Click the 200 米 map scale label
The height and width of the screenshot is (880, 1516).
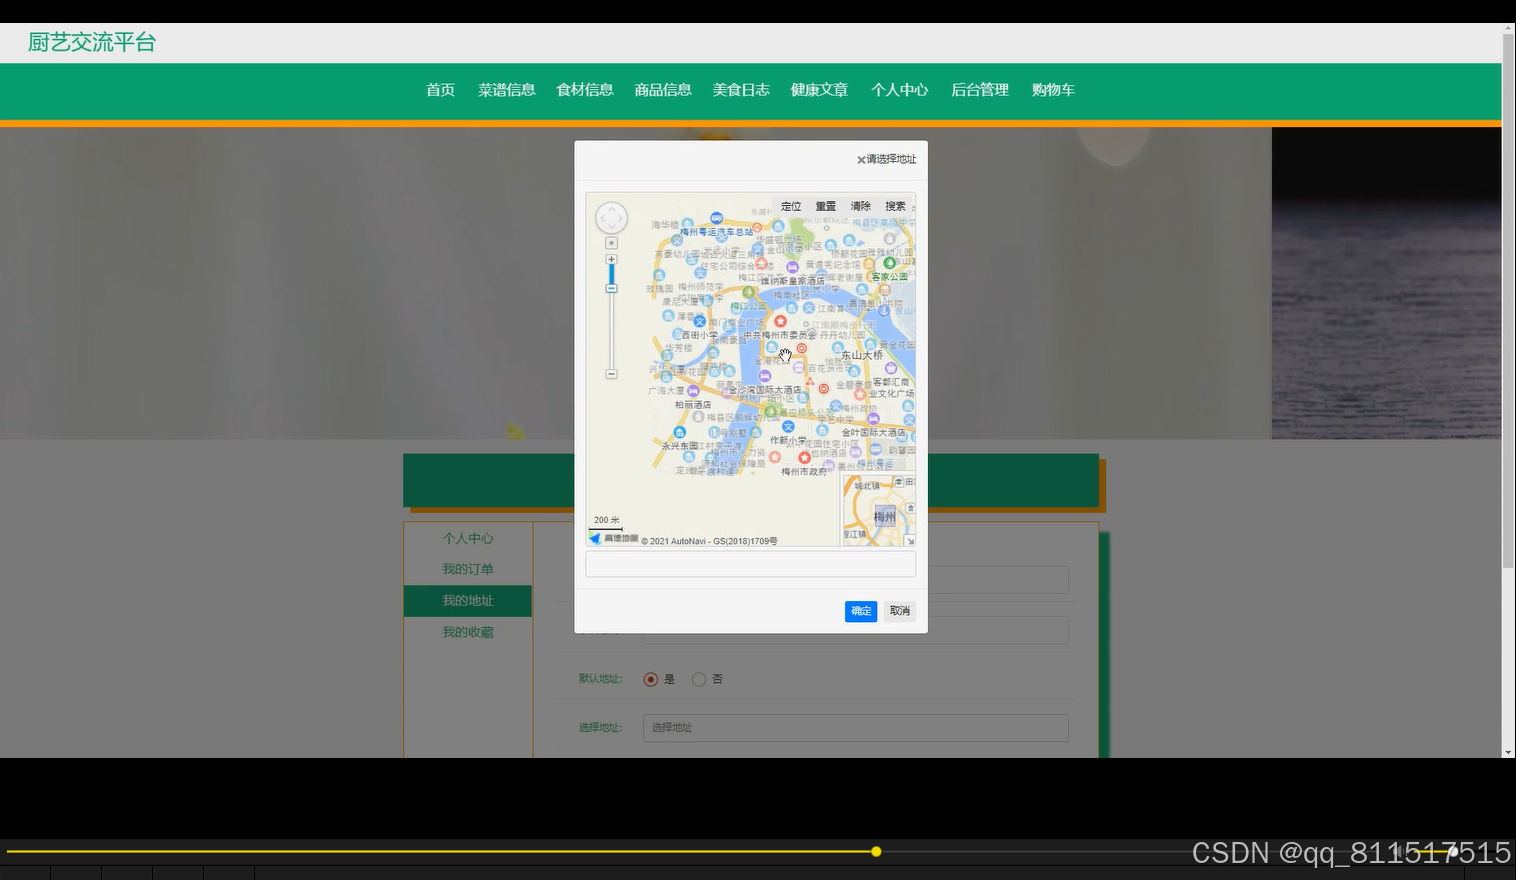[606, 520]
